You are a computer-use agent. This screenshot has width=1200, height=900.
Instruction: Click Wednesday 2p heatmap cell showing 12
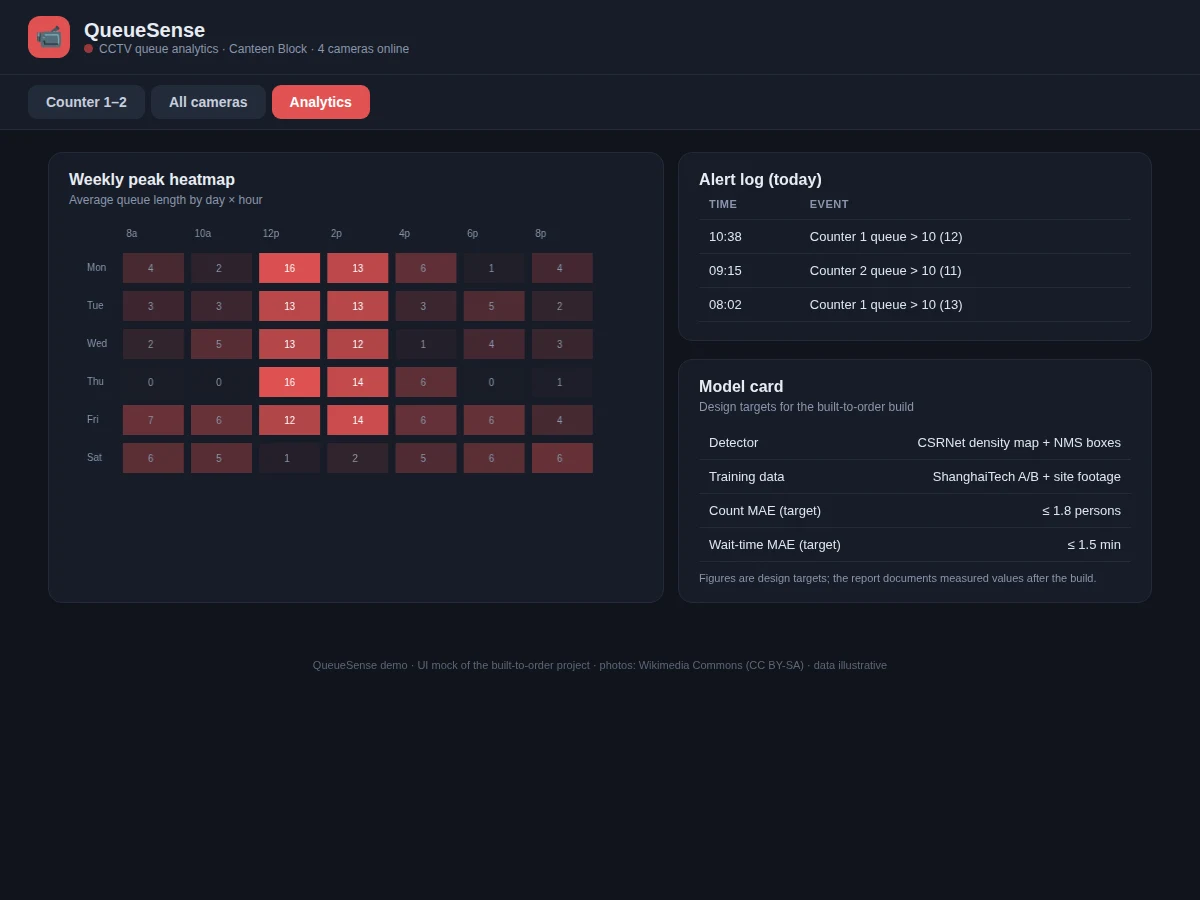pos(358,344)
